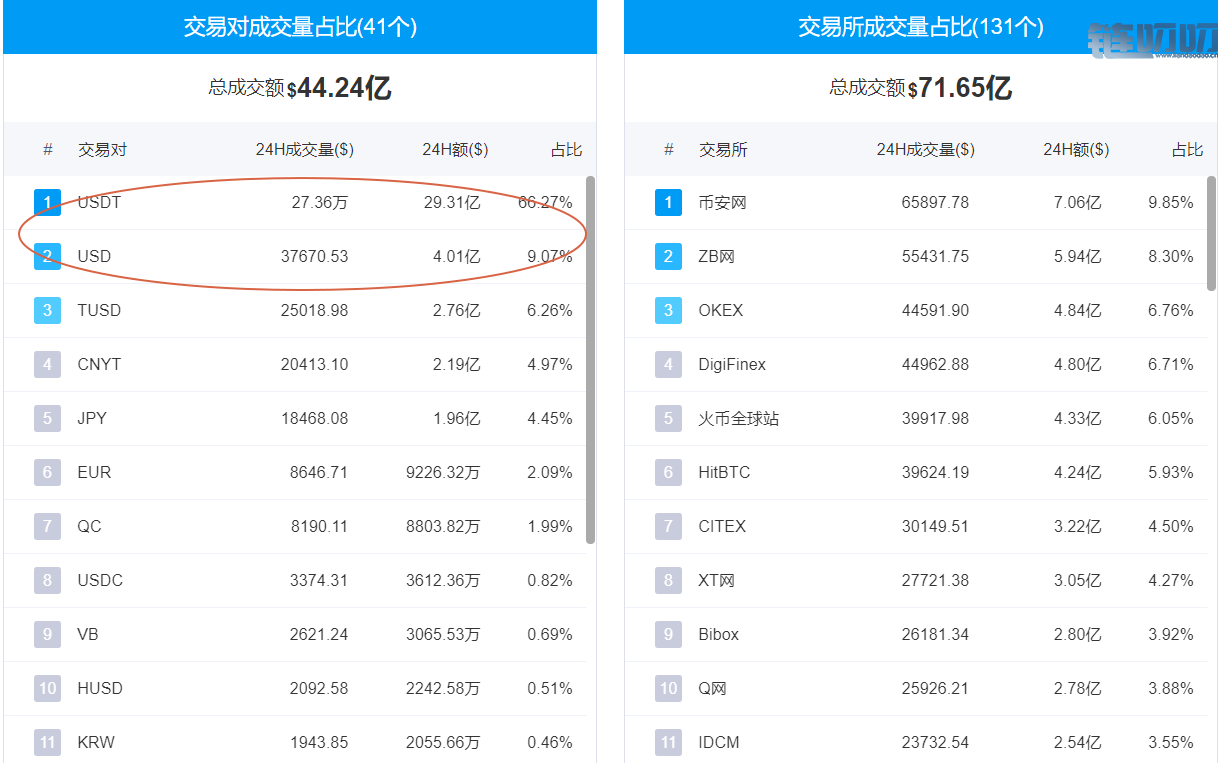The height and width of the screenshot is (763, 1232).
Task: Click the exchanges table scrollbar
Action: coord(1212,234)
